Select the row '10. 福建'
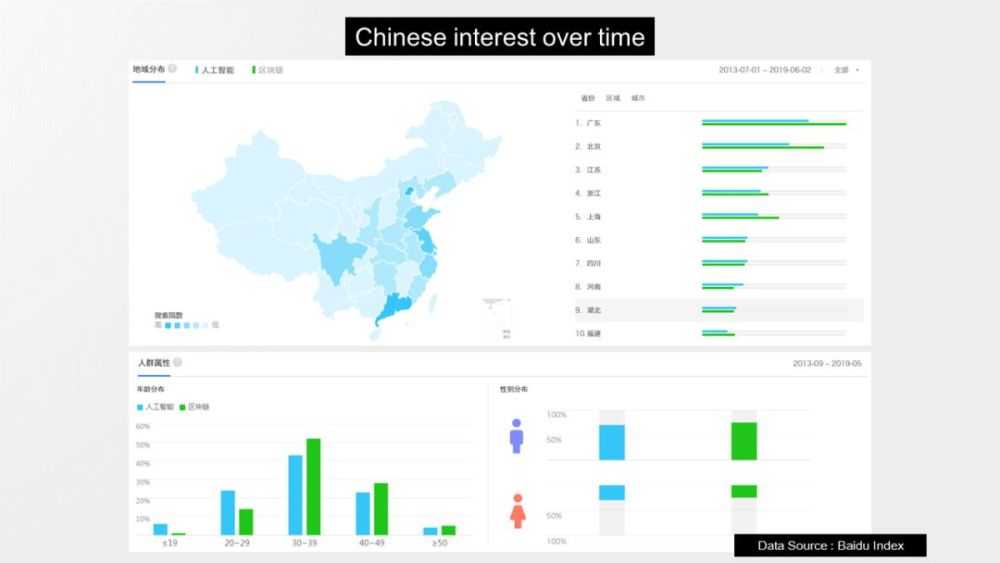The width and height of the screenshot is (1000, 563). tap(719, 333)
